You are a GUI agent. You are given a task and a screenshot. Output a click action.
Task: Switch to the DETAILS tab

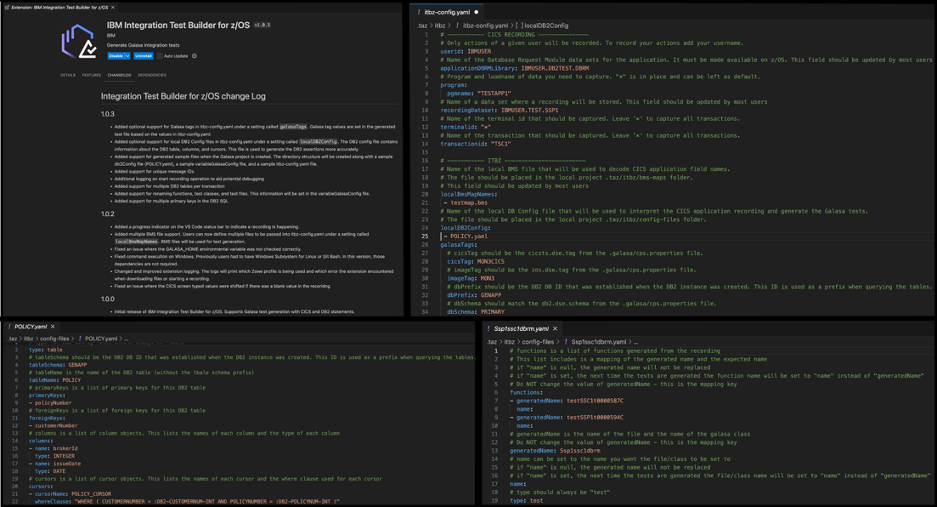(x=68, y=75)
